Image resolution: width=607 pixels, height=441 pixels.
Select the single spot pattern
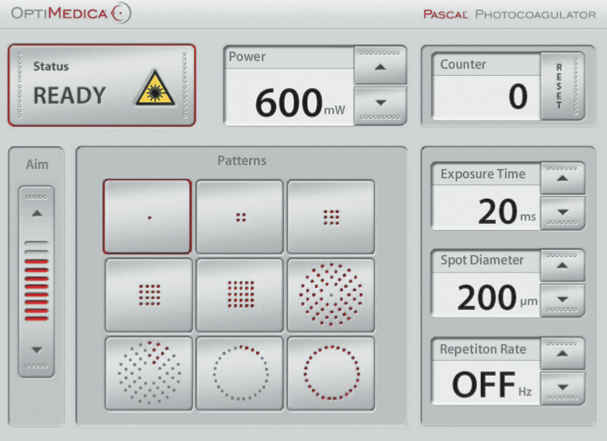pos(147,217)
